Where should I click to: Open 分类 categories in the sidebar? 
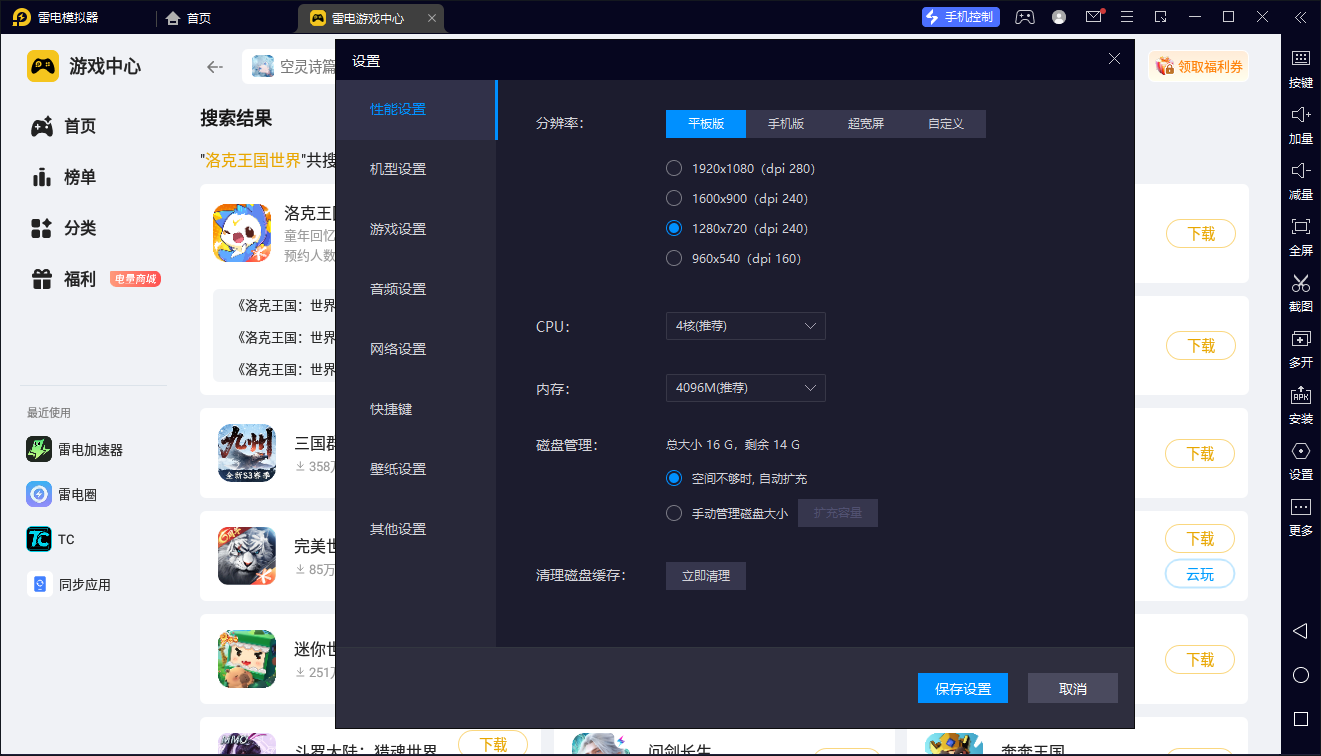(x=64, y=229)
